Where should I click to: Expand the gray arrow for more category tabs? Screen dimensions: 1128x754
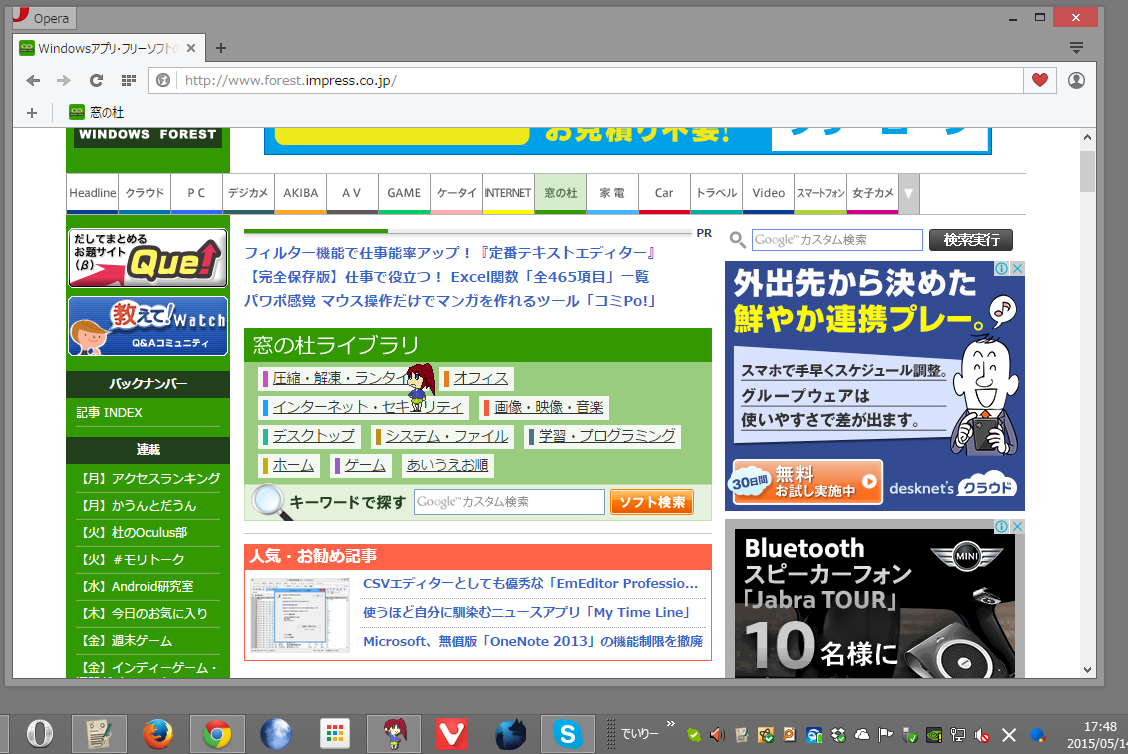pos(907,192)
